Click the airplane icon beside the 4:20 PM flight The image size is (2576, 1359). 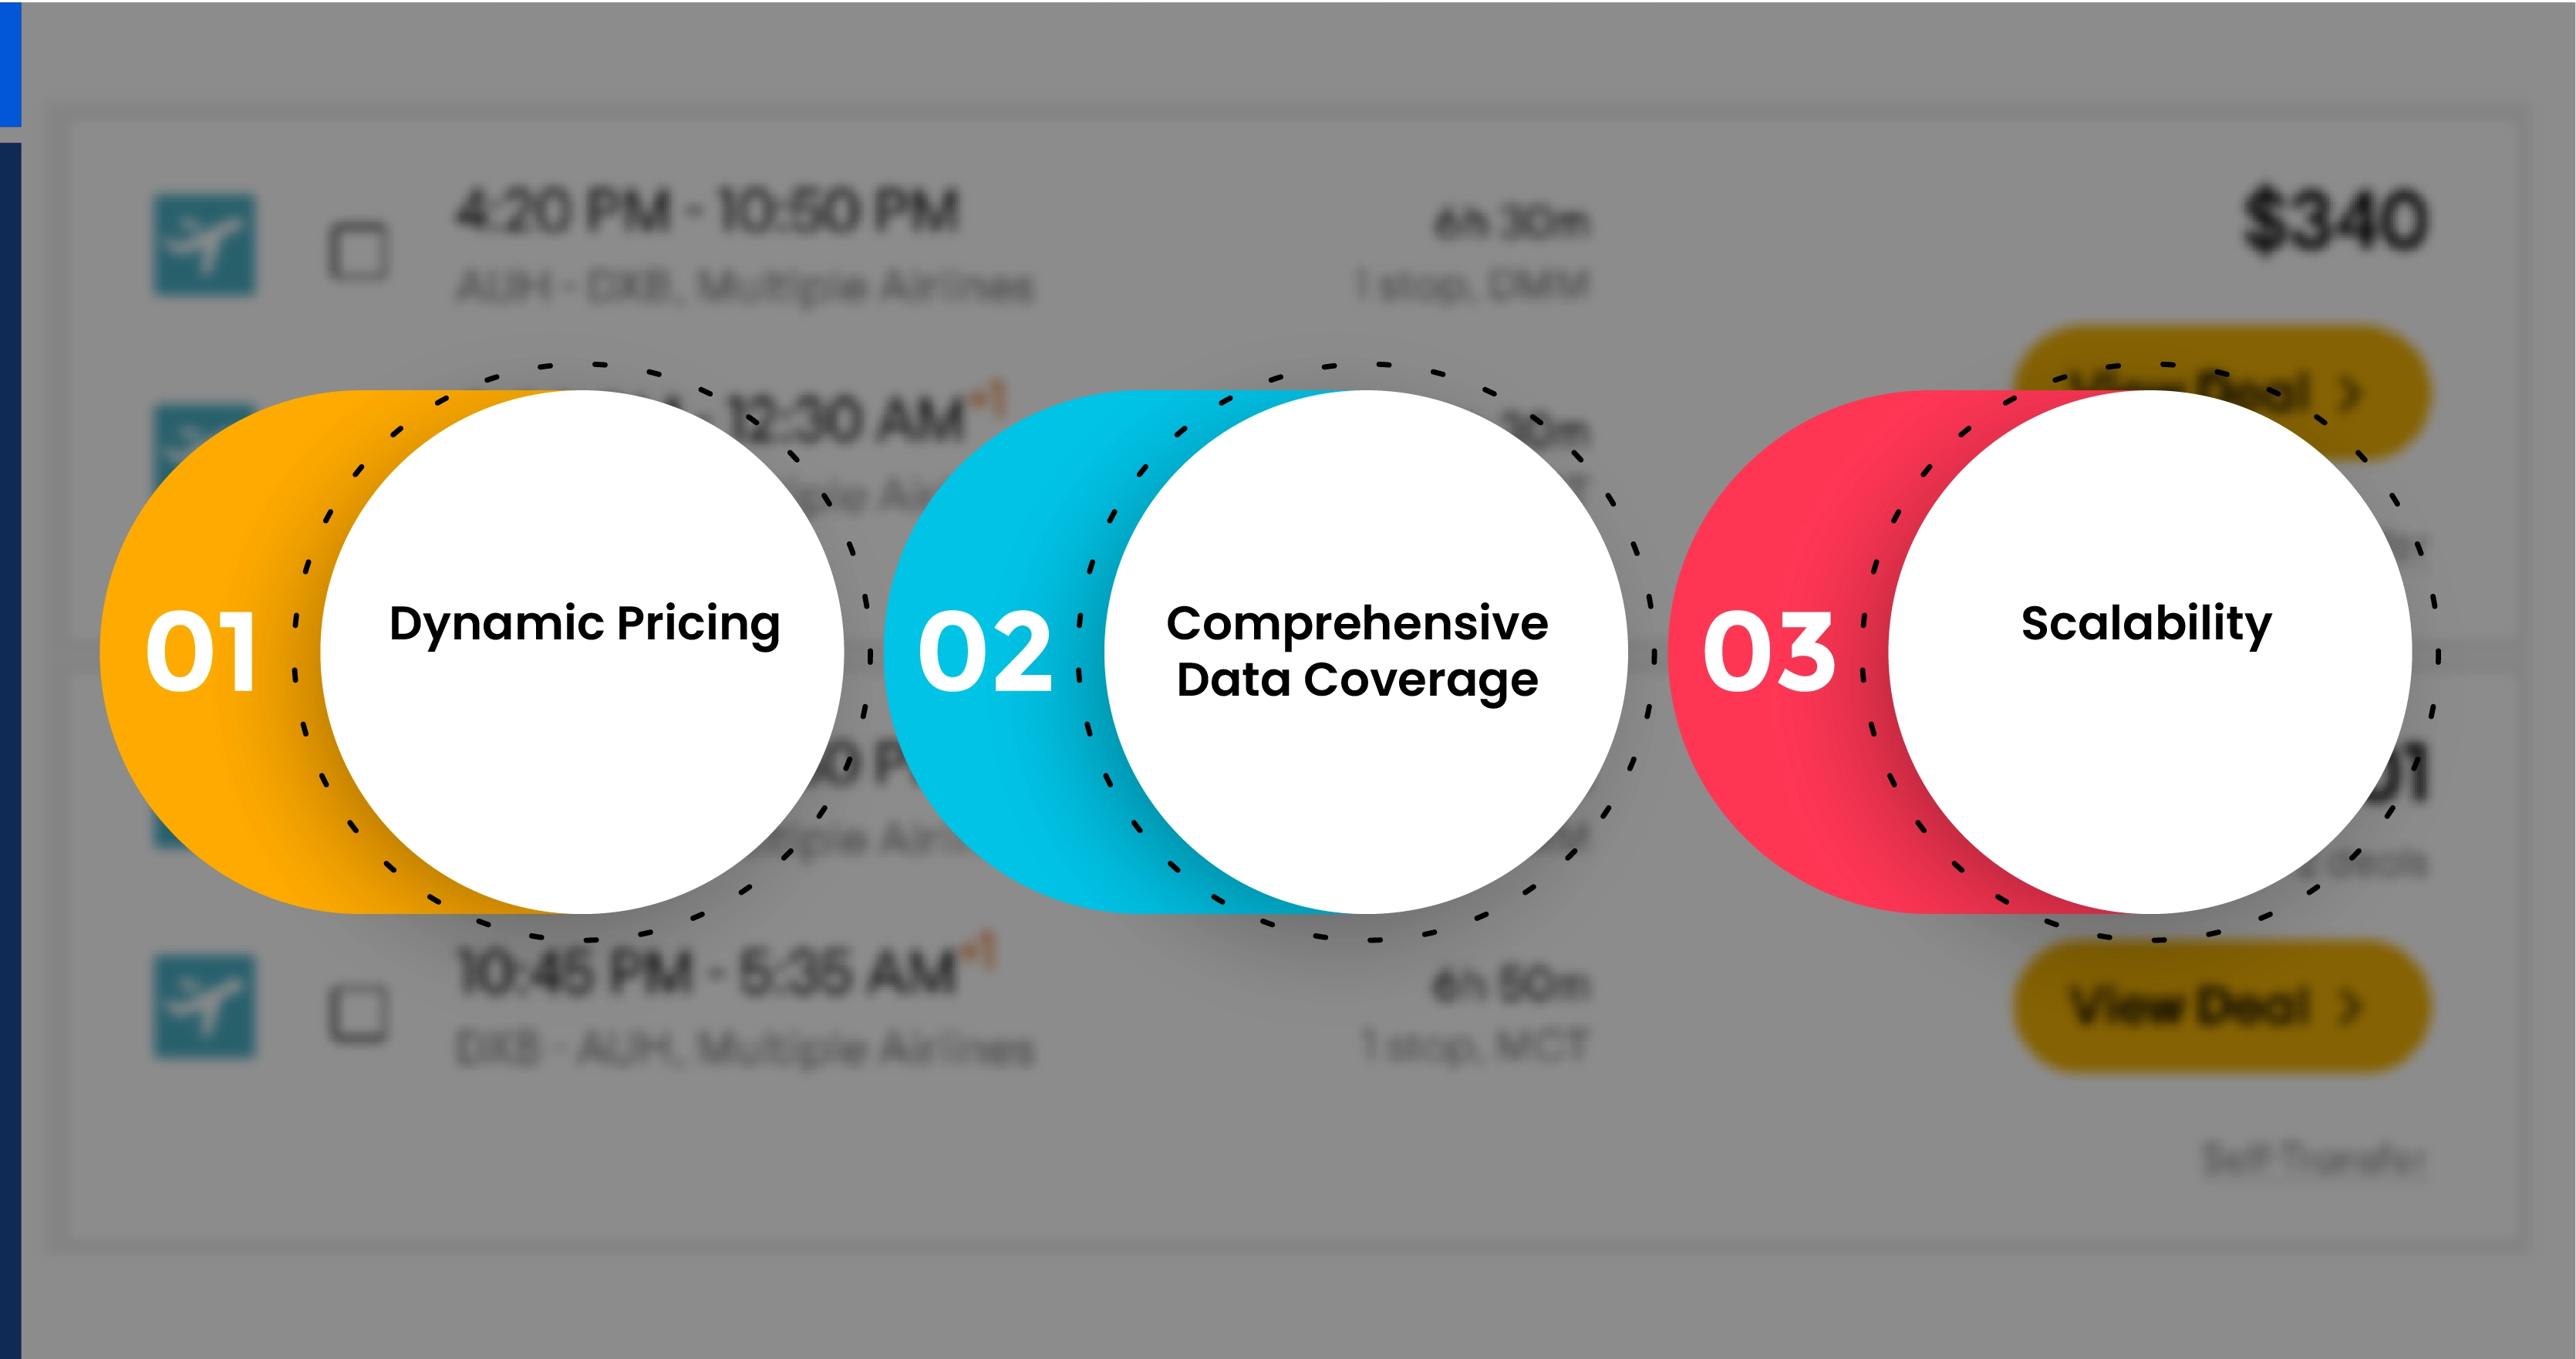tap(204, 245)
